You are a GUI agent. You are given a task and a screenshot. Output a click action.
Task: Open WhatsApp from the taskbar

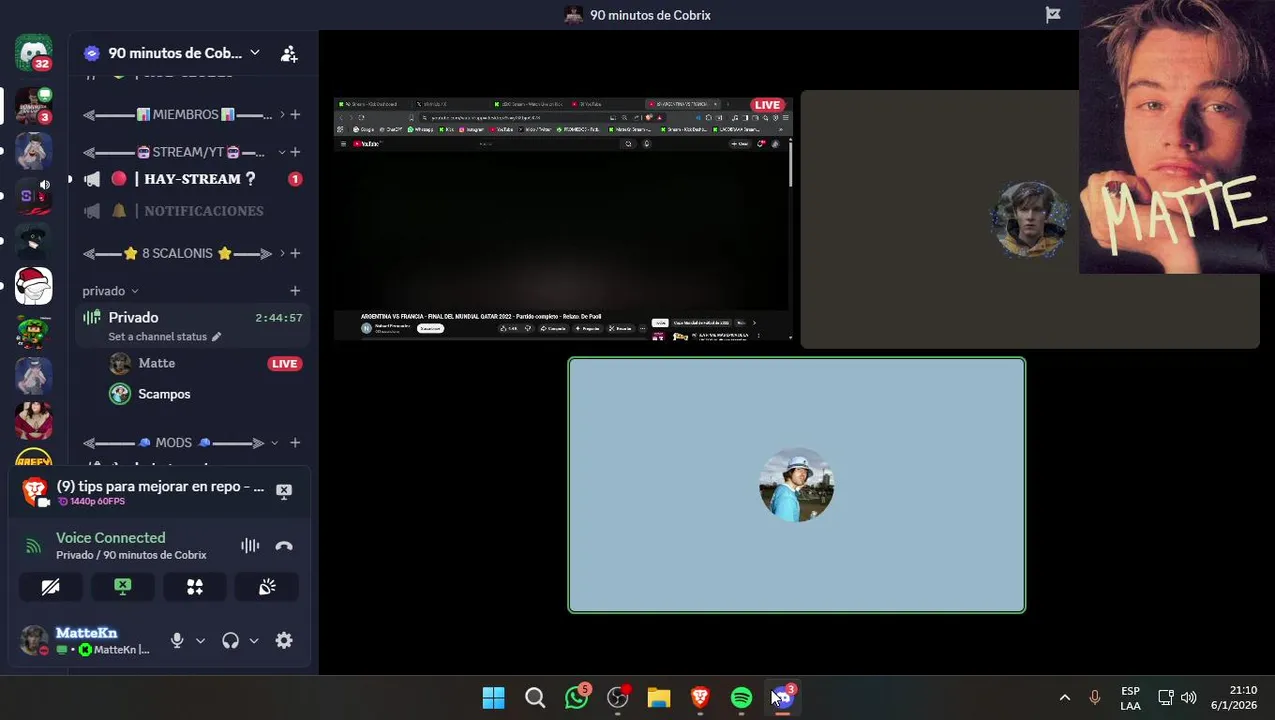click(577, 697)
